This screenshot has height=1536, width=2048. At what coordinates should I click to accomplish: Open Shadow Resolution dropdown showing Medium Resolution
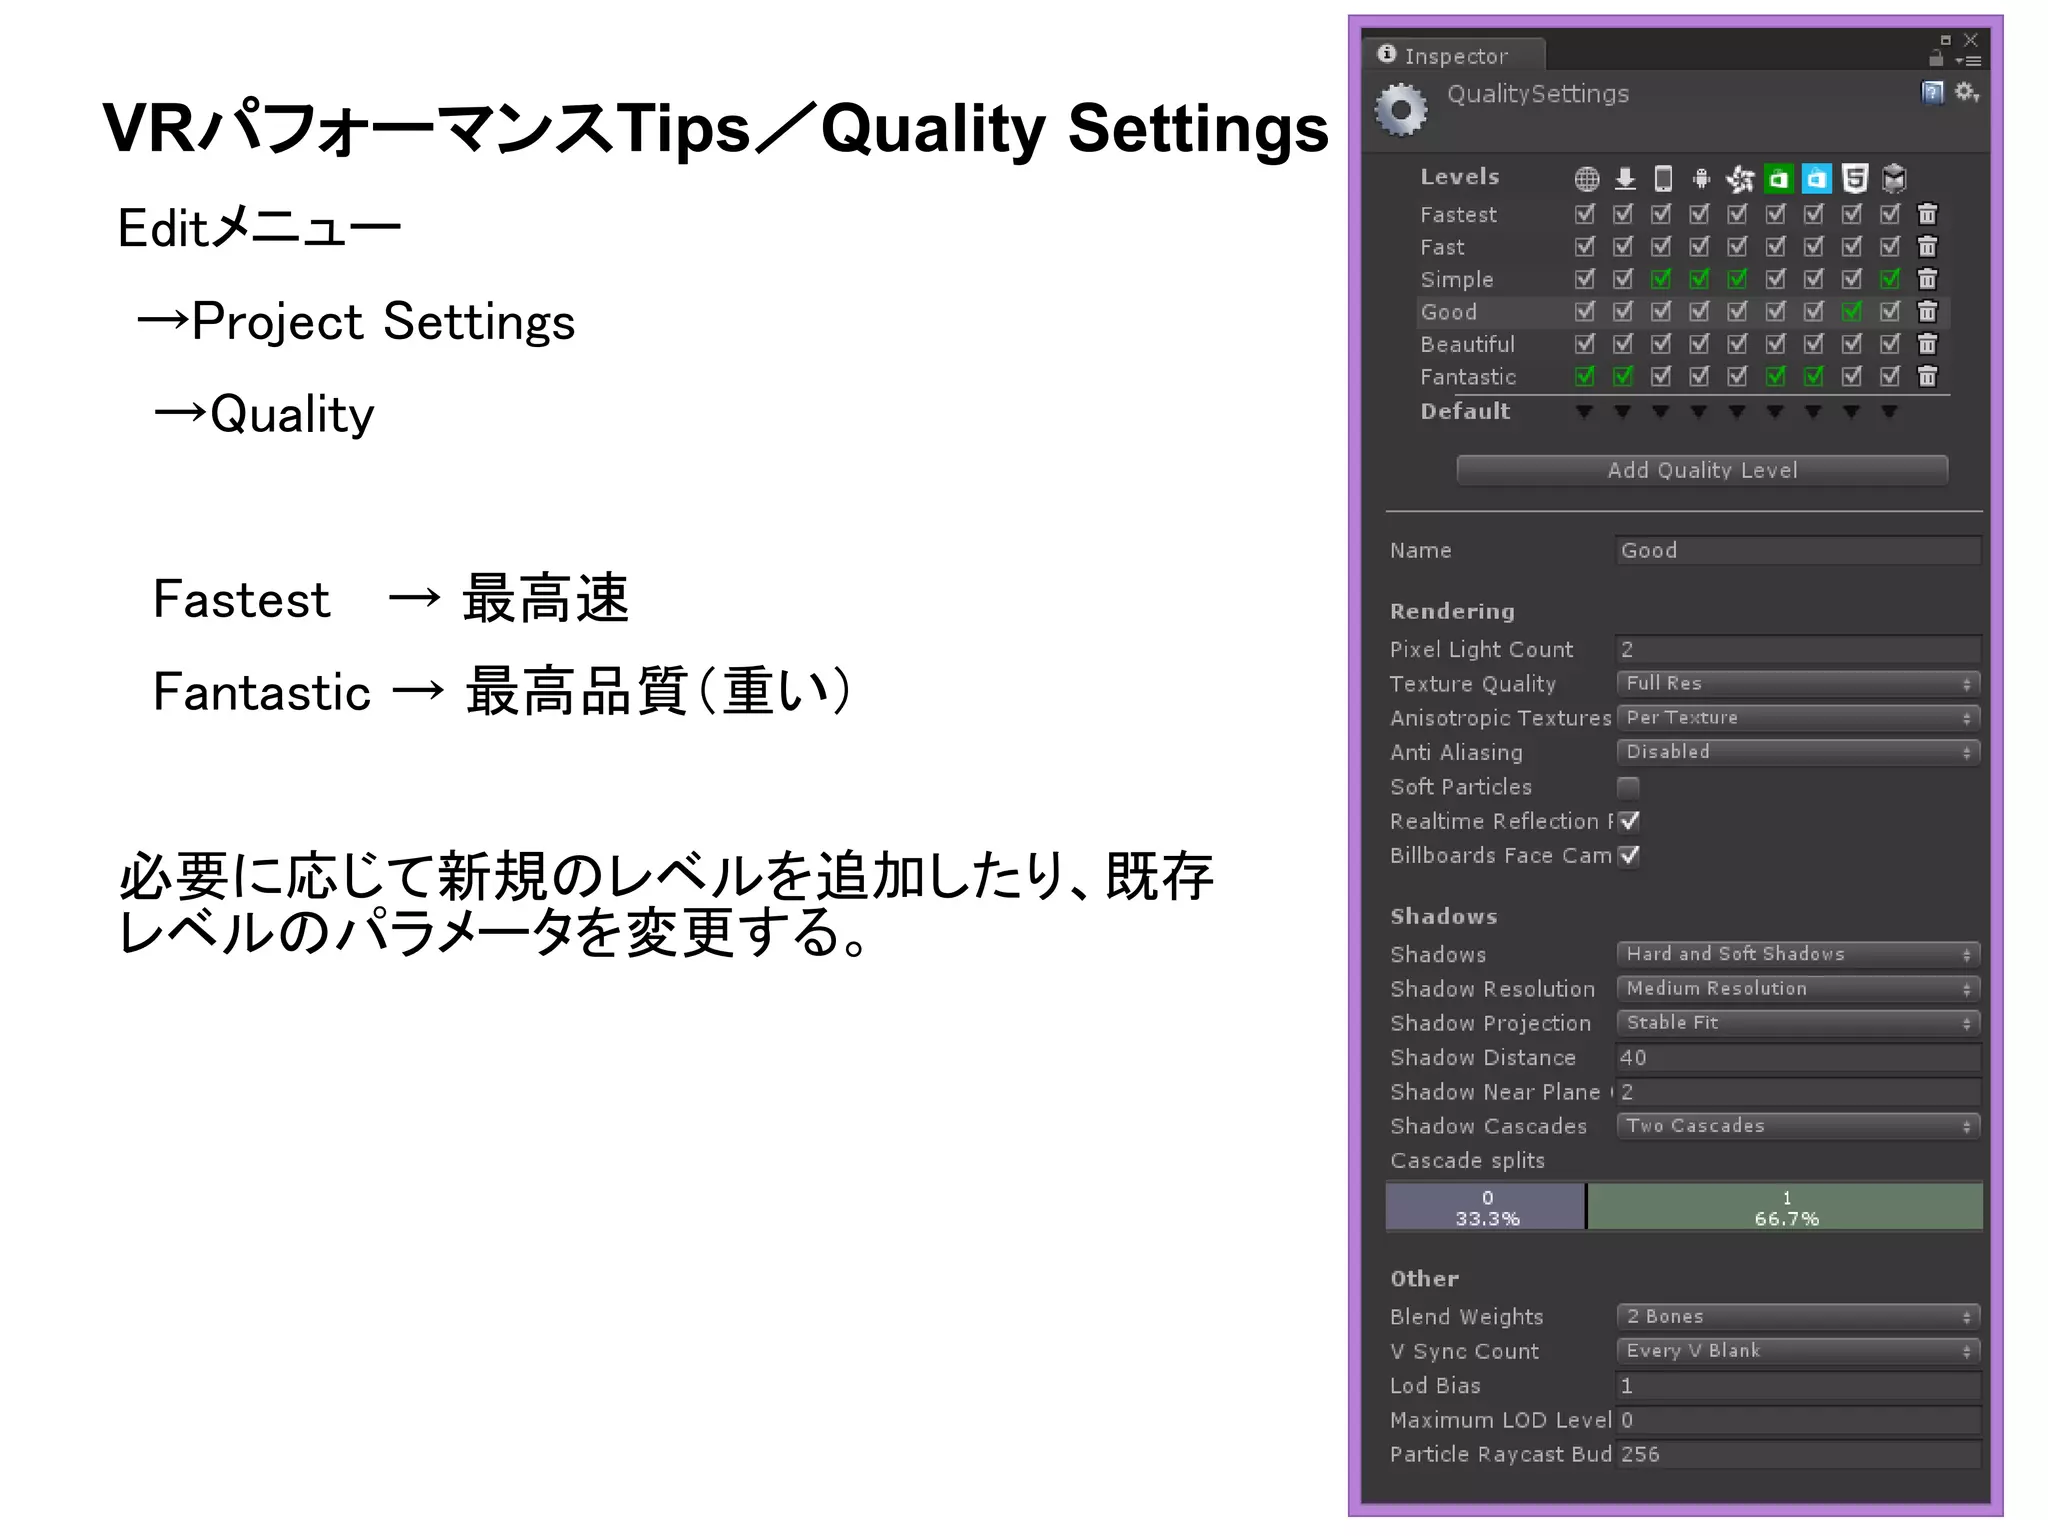pos(1798,988)
